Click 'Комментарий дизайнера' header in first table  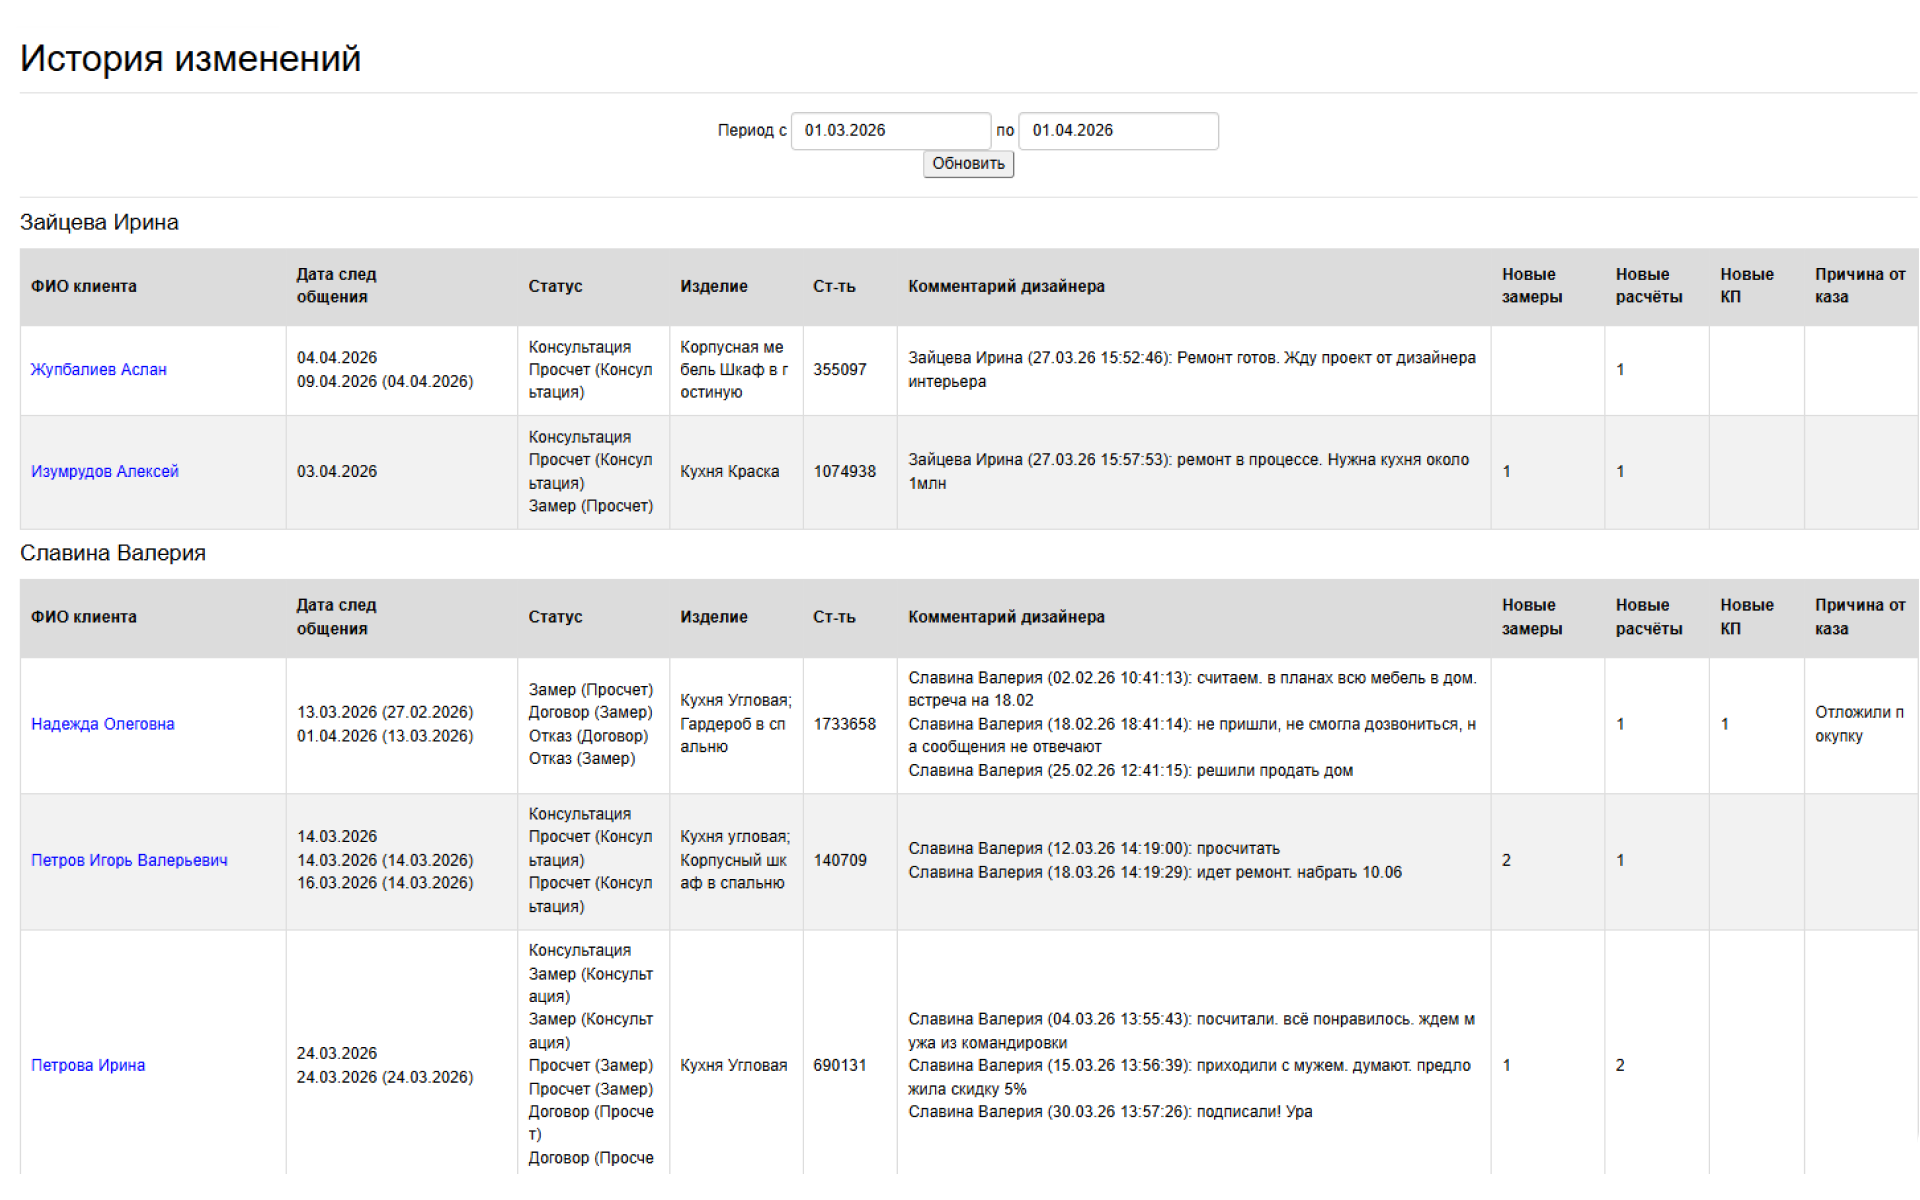[1006, 287]
